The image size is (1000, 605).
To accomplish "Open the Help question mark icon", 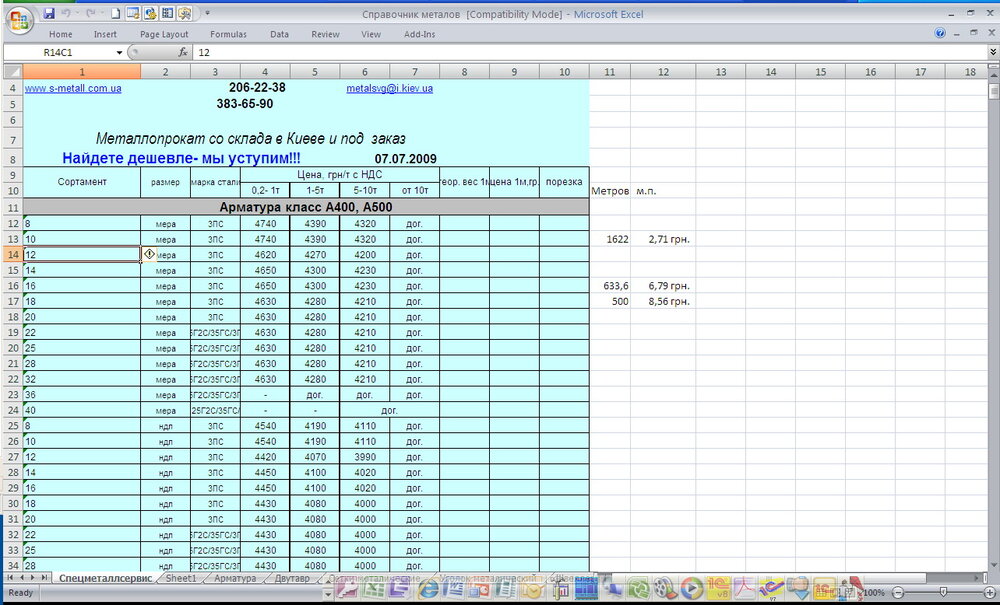I will tap(940, 33).
